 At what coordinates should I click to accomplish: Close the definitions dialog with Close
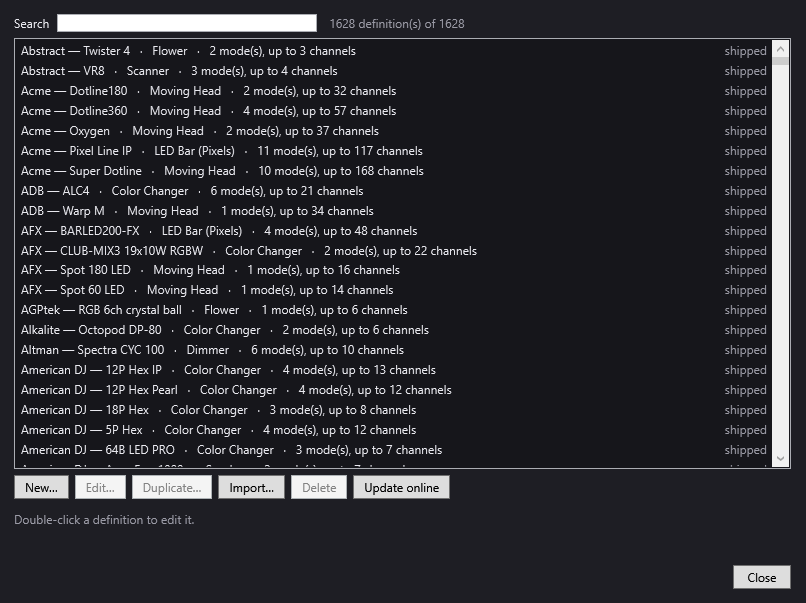pyautogui.click(x=762, y=577)
